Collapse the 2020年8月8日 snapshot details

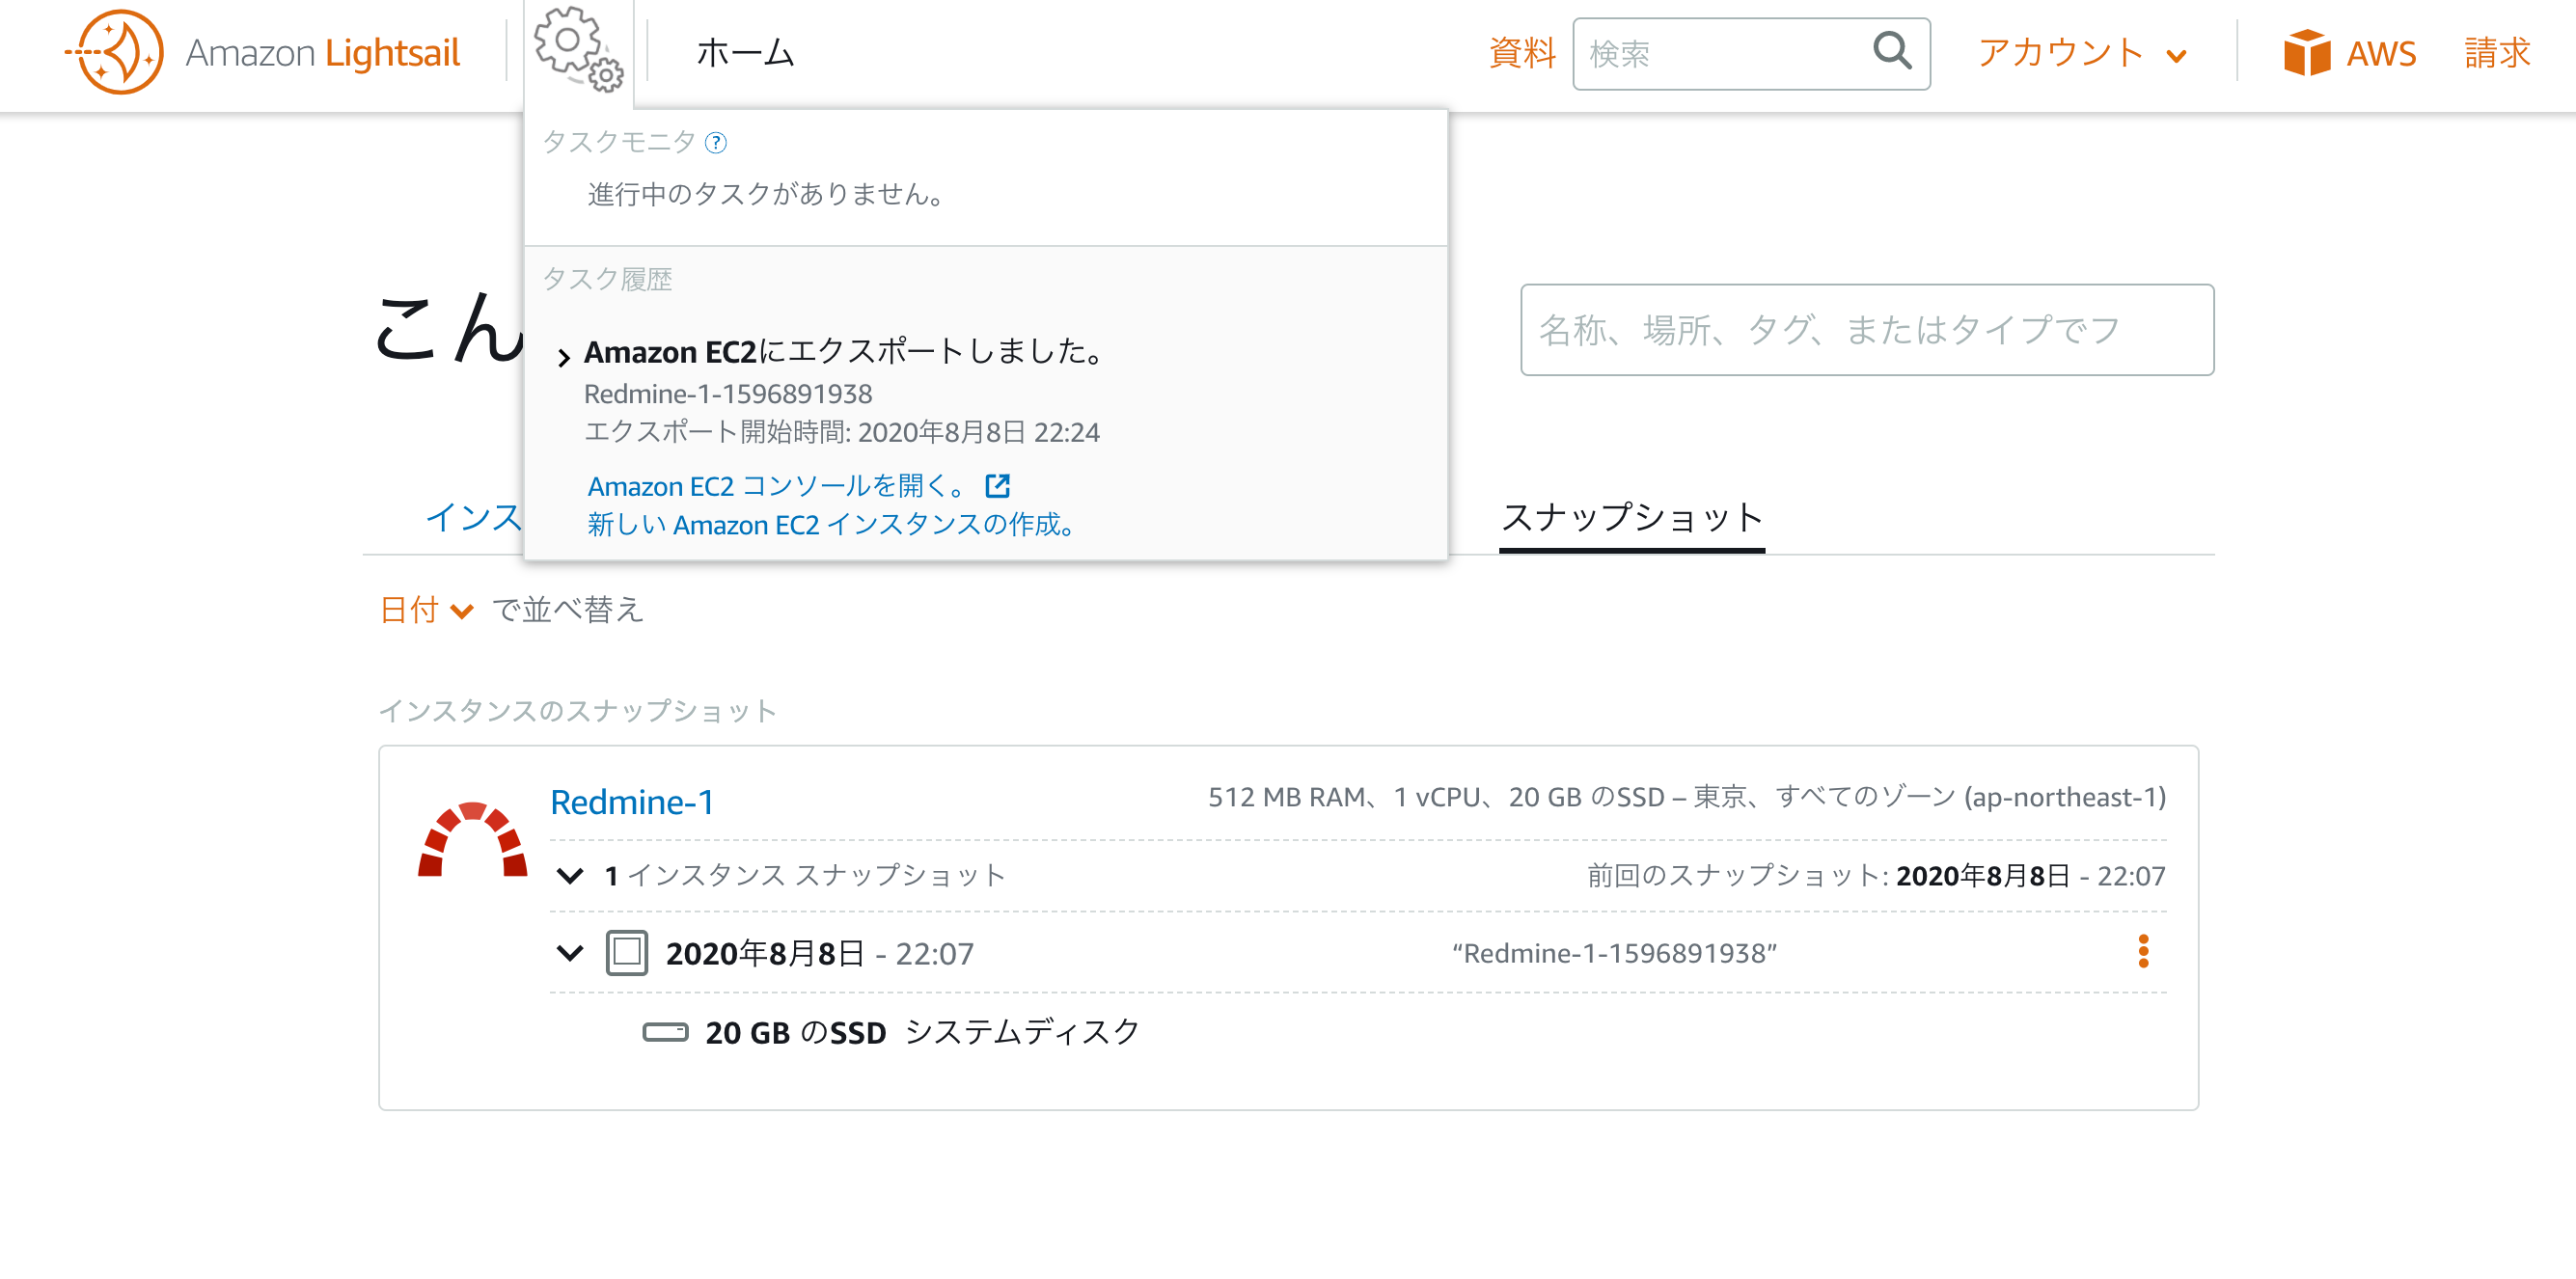[570, 953]
